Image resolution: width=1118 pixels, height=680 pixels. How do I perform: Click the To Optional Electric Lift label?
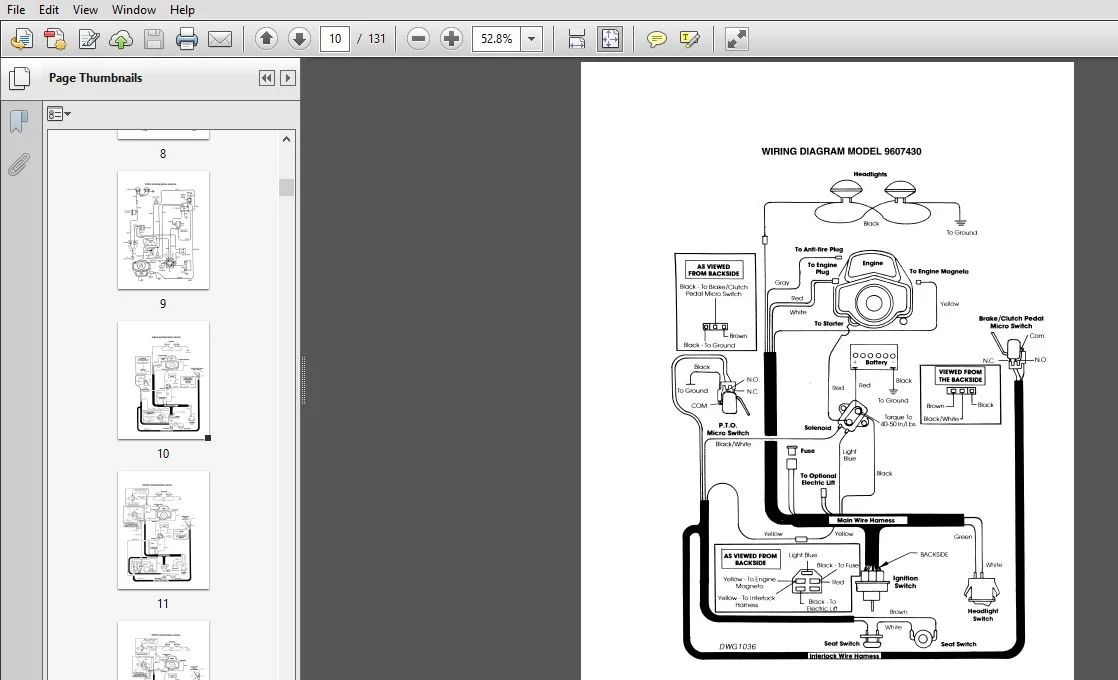pyautogui.click(x=818, y=479)
